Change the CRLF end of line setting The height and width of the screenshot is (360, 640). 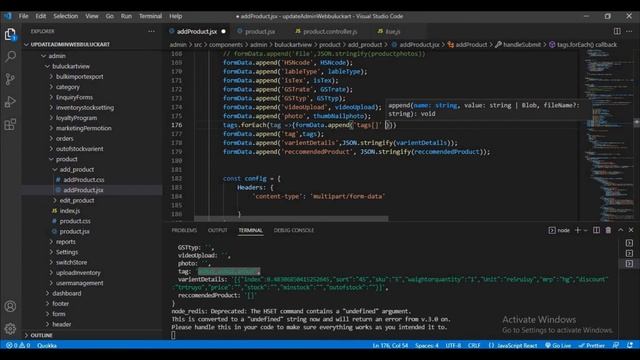pyautogui.click(x=474, y=345)
